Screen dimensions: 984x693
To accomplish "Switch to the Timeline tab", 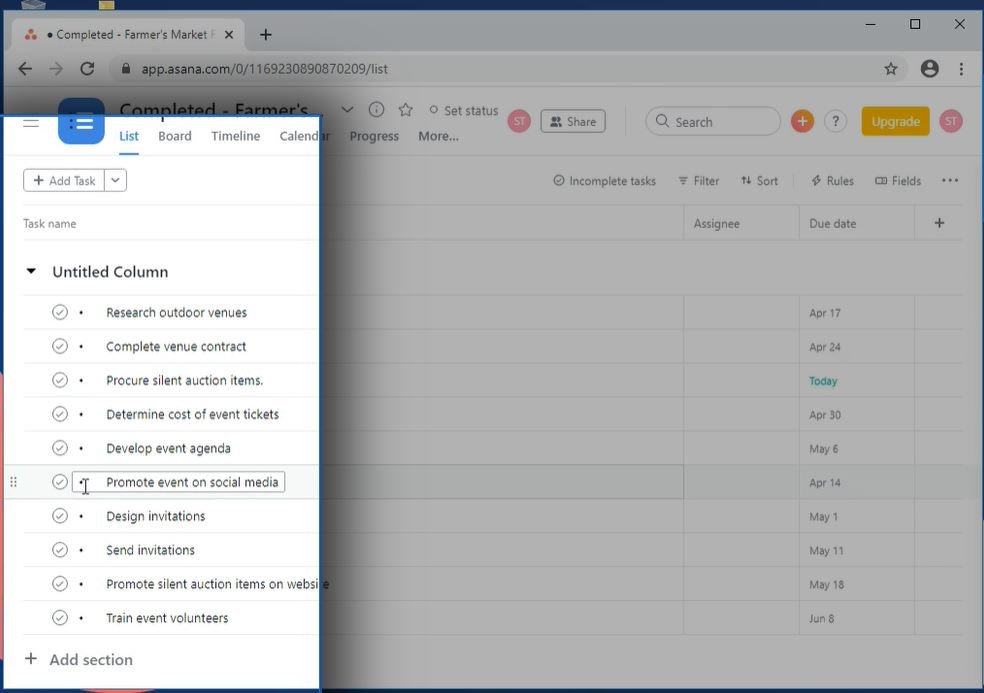I will click(235, 136).
